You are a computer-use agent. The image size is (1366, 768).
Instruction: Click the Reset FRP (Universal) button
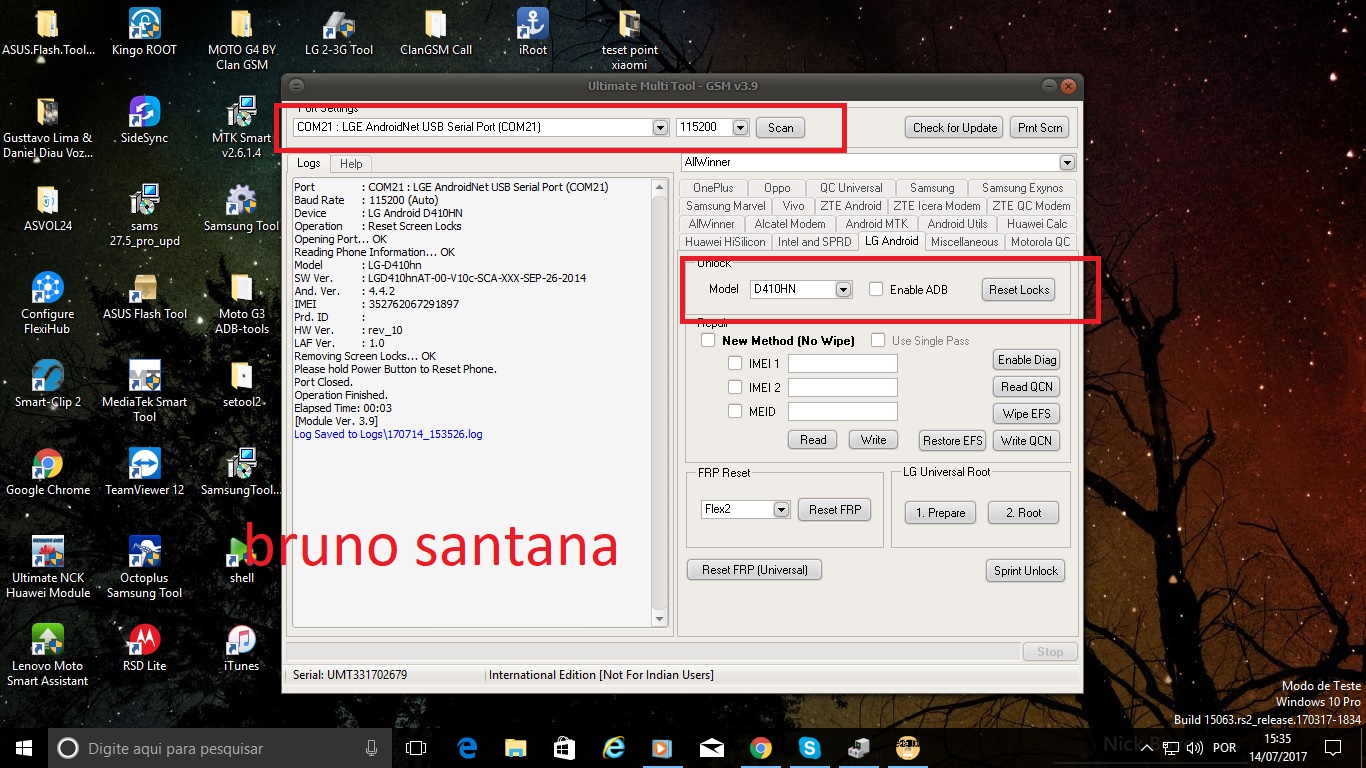754,569
